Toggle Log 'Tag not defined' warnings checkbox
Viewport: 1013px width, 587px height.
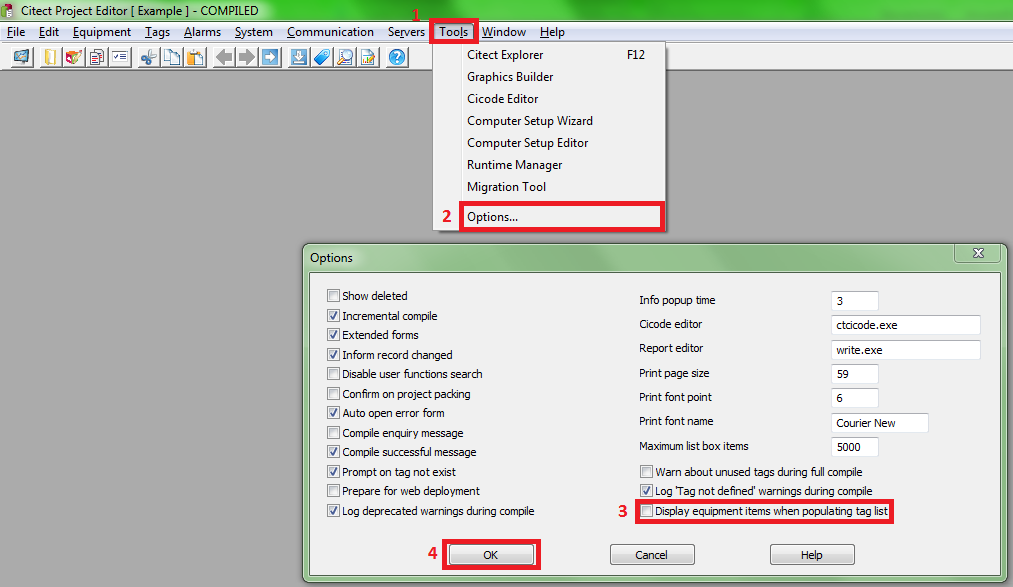coord(646,491)
